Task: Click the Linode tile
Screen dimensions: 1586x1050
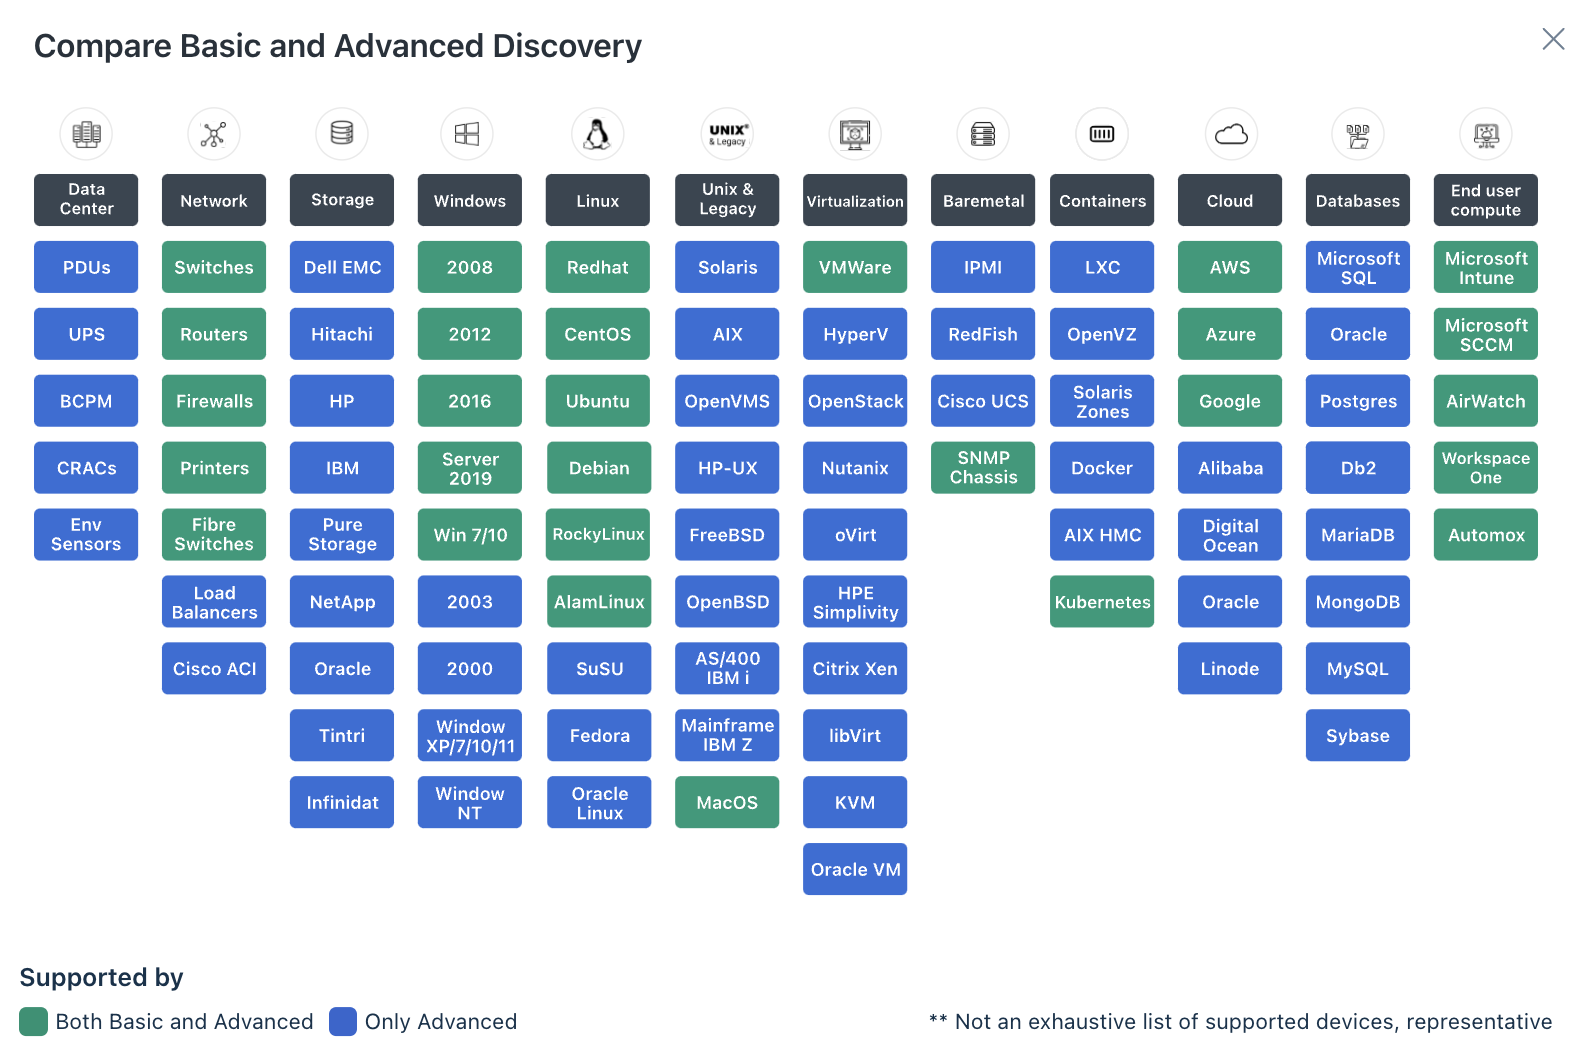Action: coord(1230,669)
